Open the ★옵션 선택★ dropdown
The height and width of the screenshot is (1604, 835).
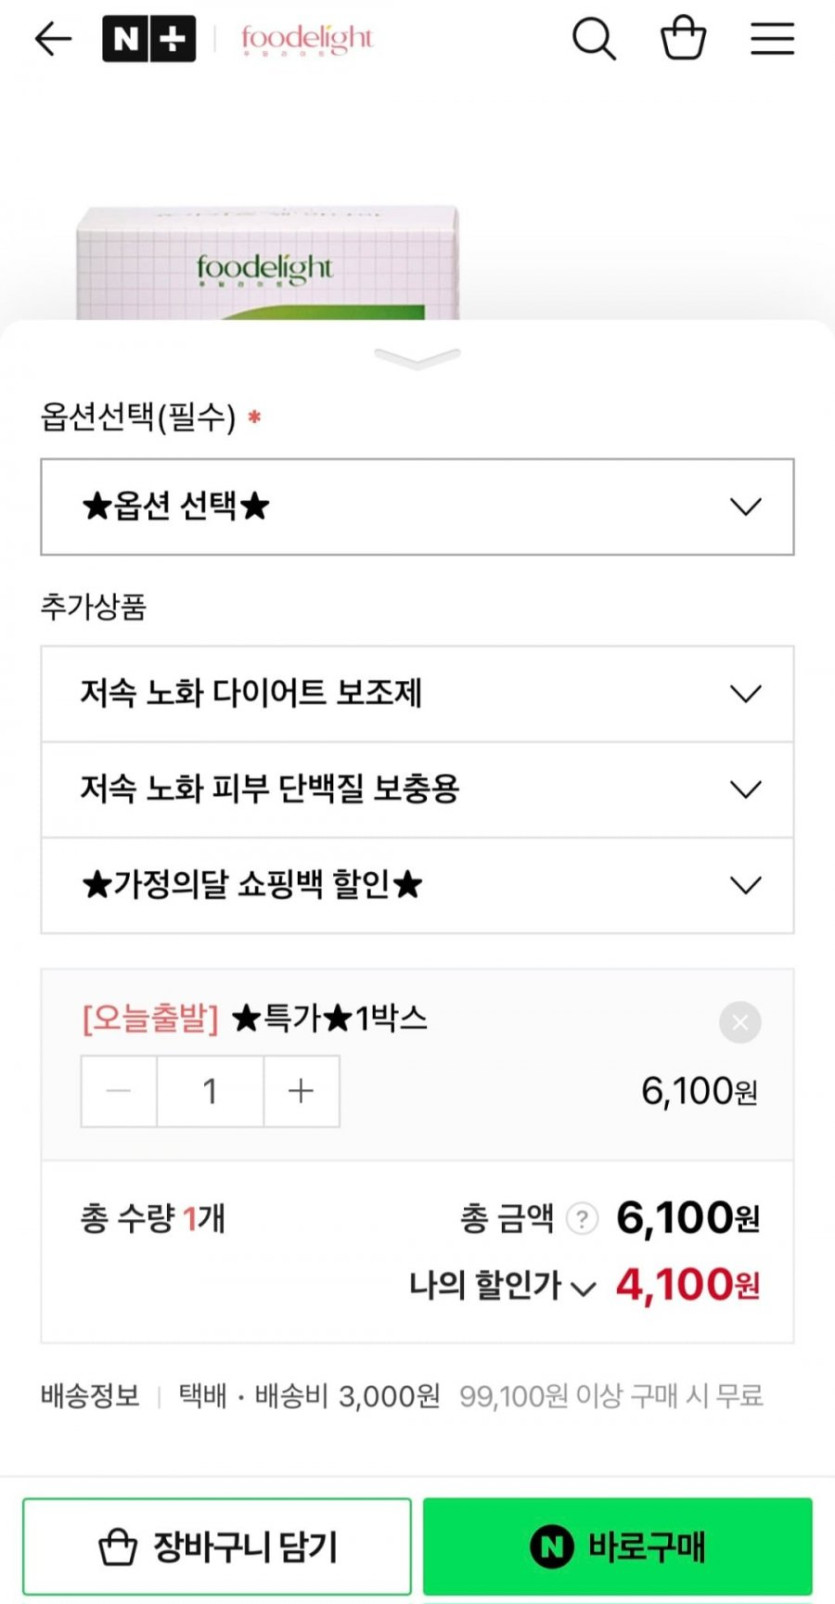click(417, 507)
